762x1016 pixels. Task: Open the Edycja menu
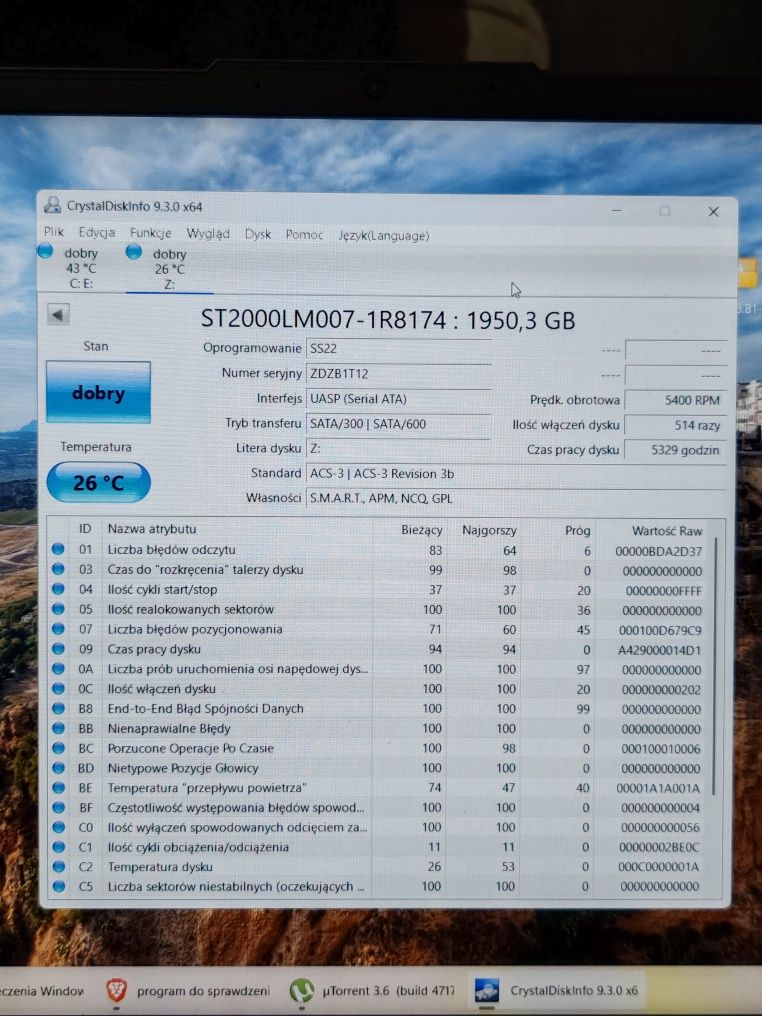[97, 233]
